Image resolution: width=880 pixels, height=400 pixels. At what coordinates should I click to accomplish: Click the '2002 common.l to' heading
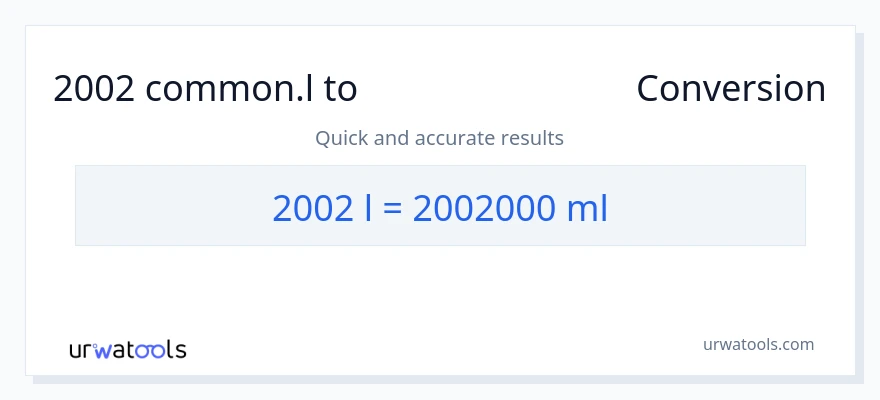pyautogui.click(x=205, y=89)
